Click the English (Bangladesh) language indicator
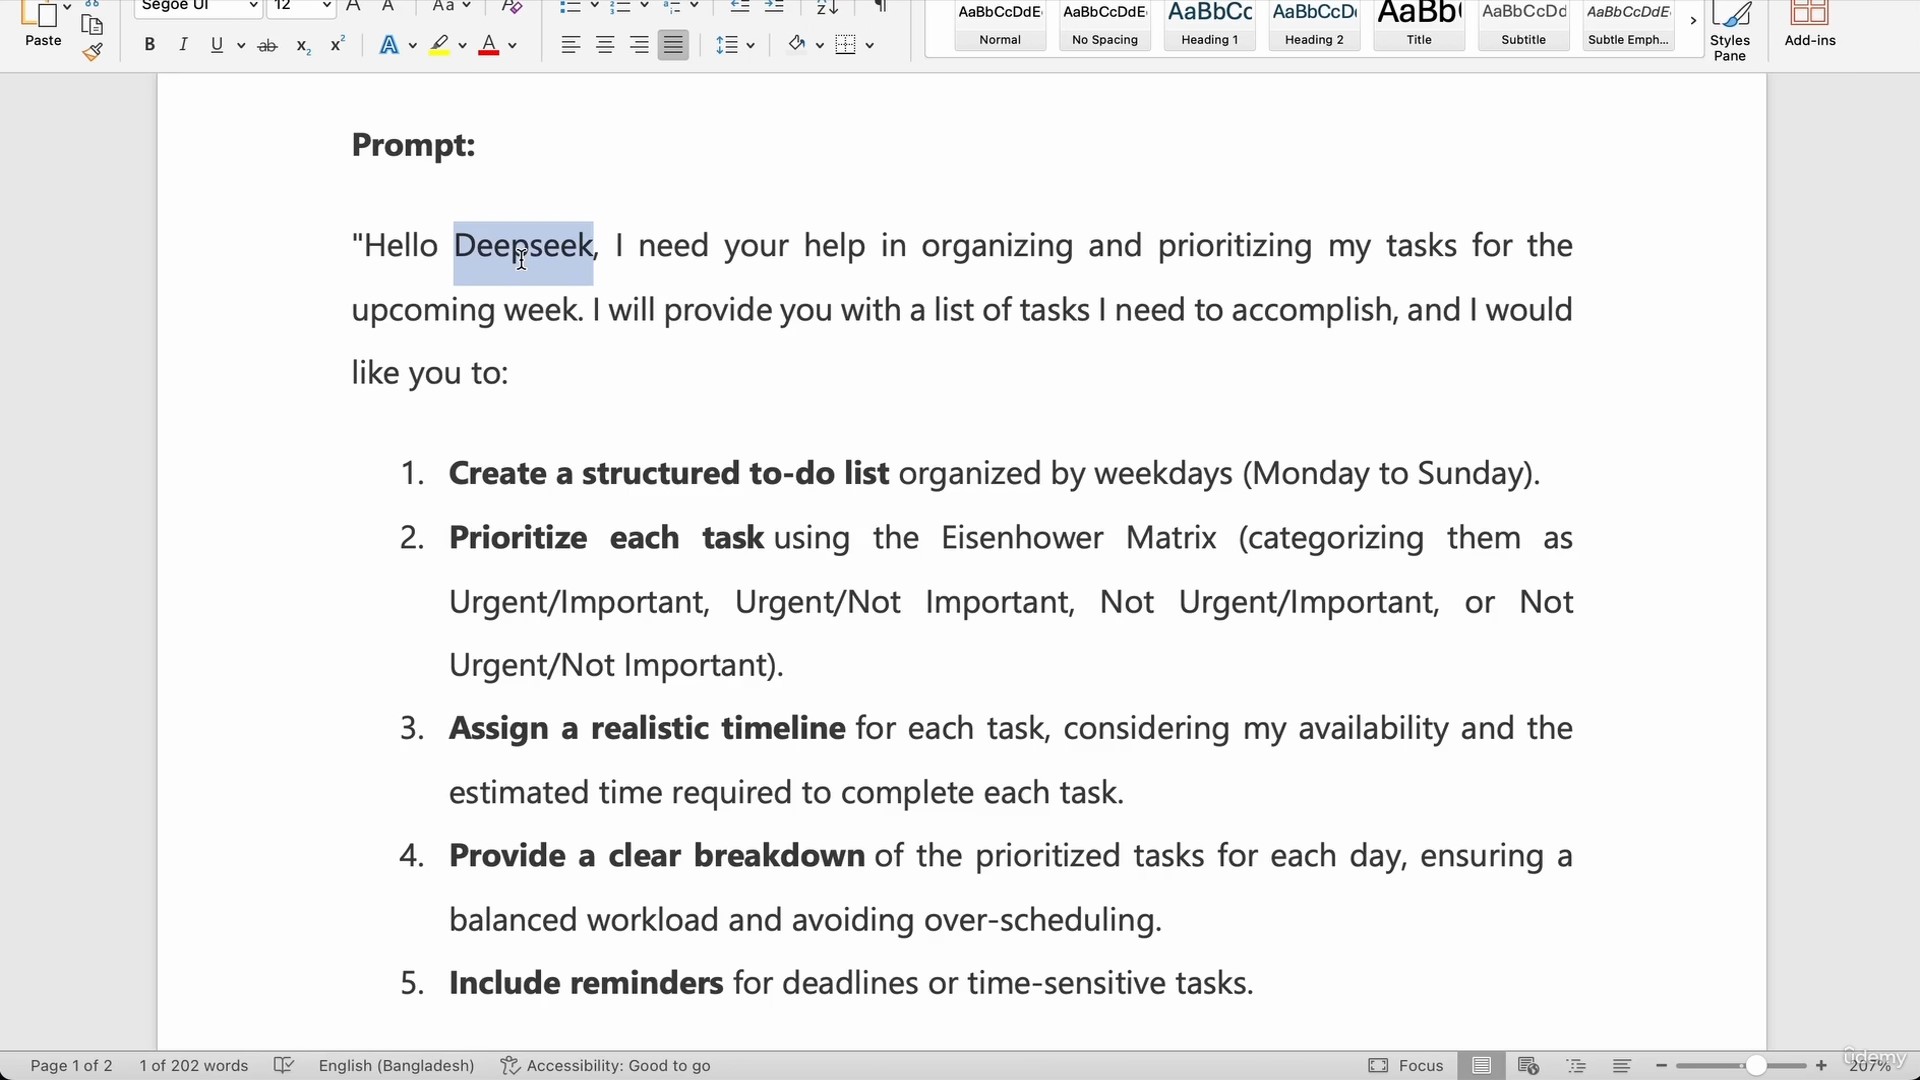1920x1080 pixels. coord(397,1066)
